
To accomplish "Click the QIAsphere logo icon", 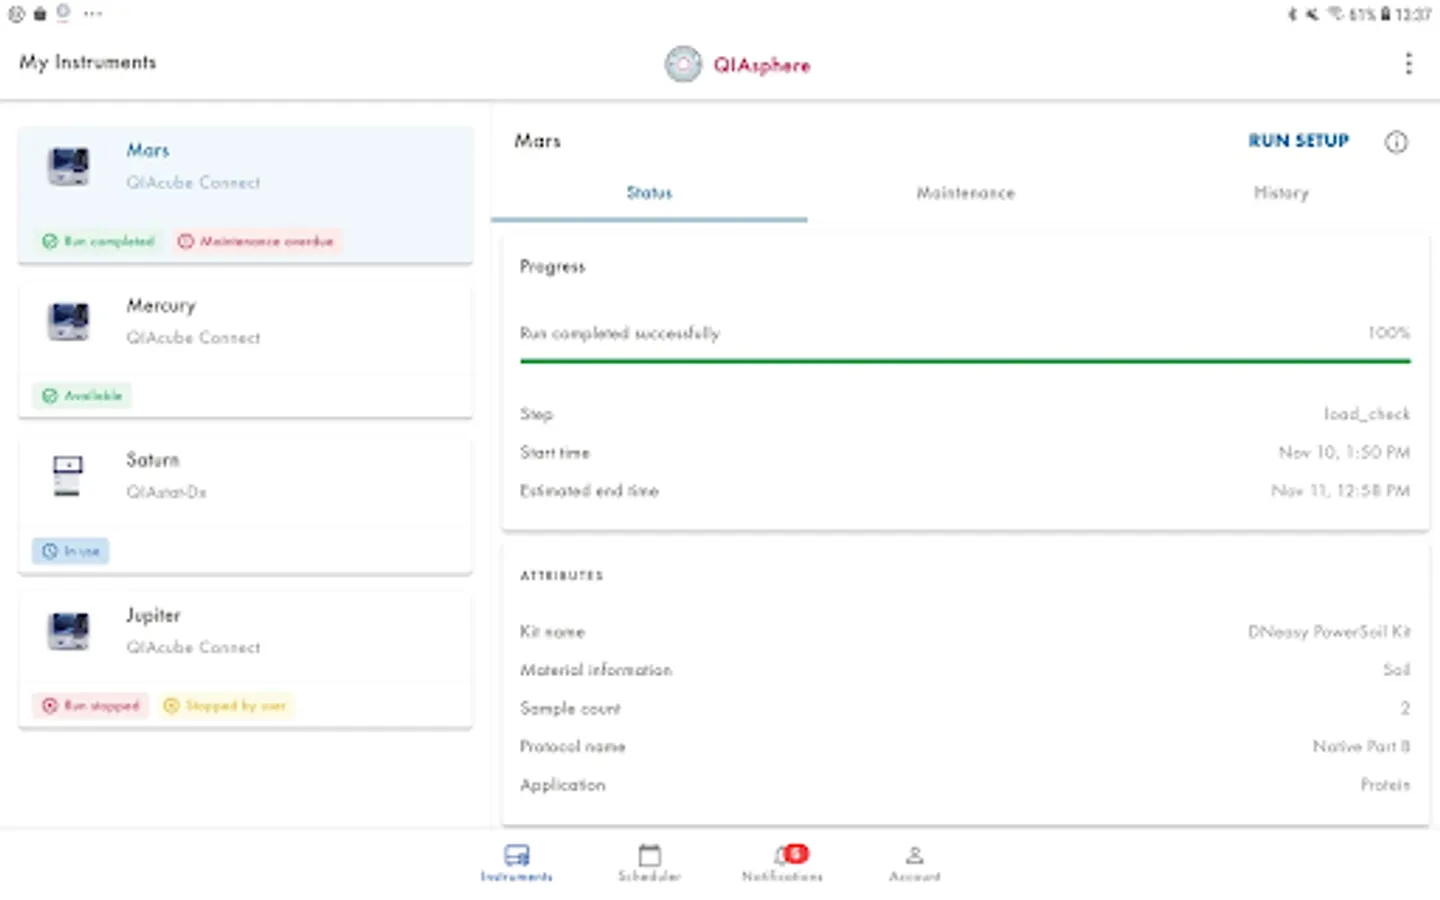I will coord(683,65).
